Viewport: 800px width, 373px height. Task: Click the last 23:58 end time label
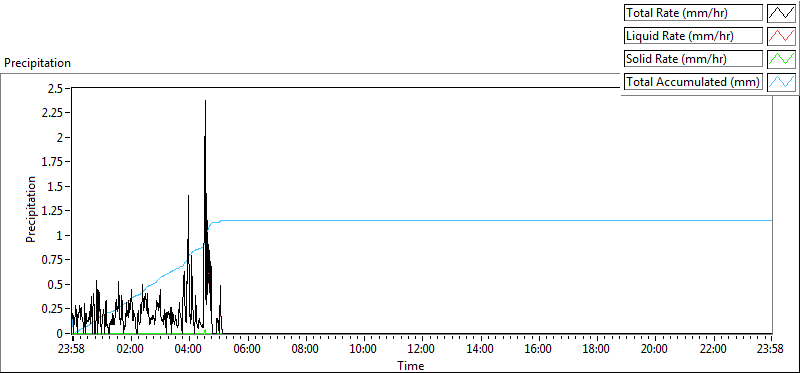tap(771, 350)
